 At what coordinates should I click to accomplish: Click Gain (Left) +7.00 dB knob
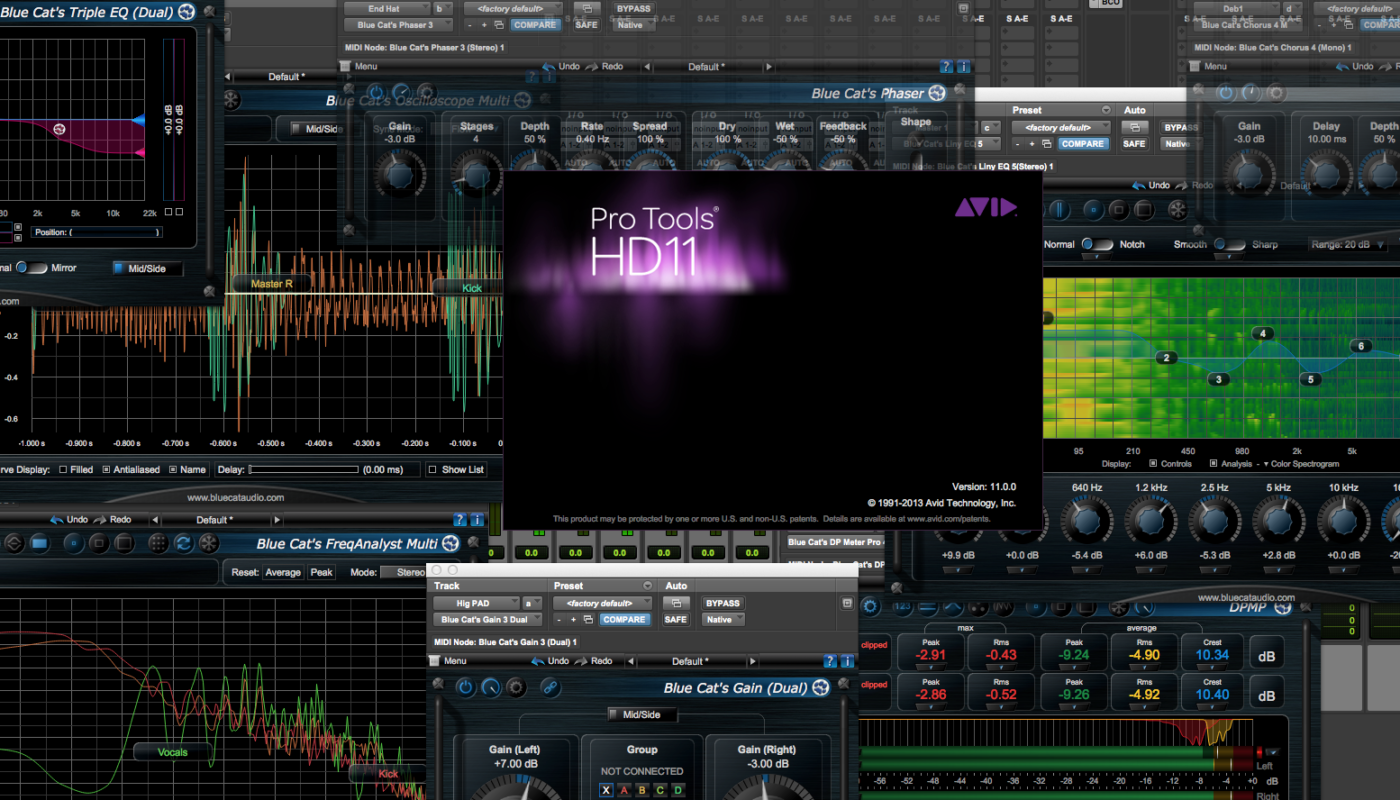click(515, 788)
